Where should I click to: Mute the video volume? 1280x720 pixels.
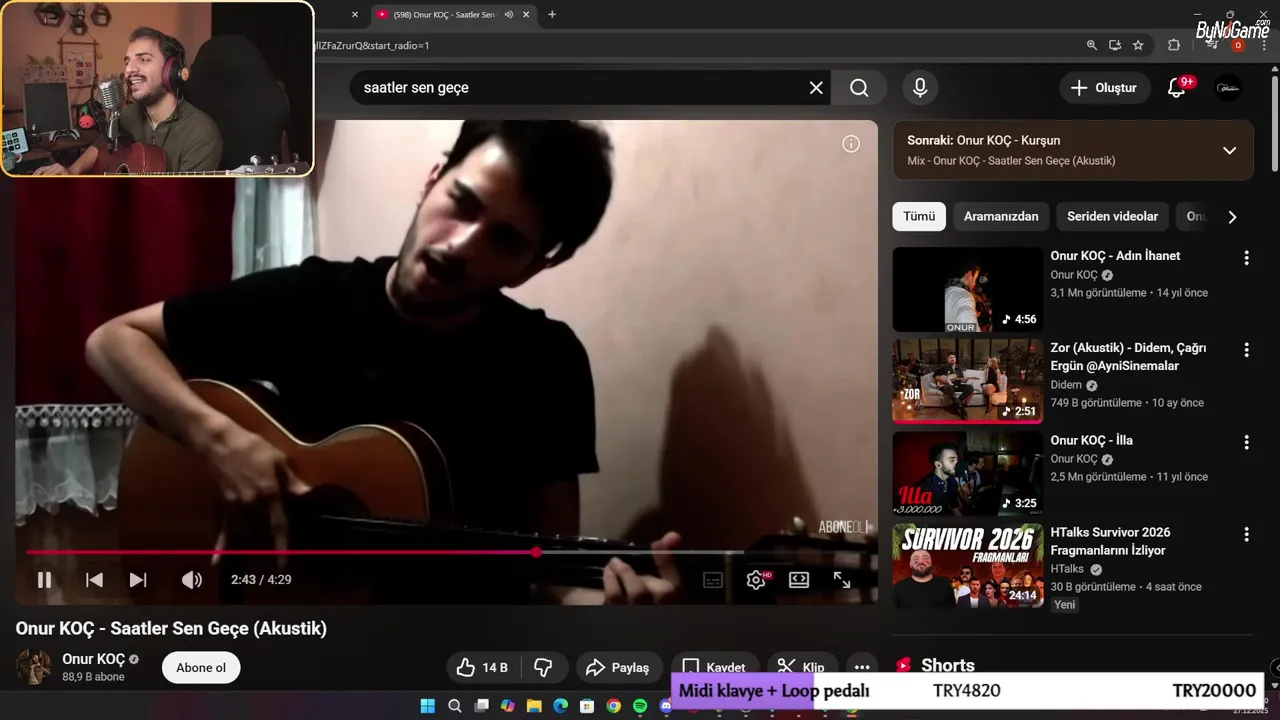click(191, 580)
